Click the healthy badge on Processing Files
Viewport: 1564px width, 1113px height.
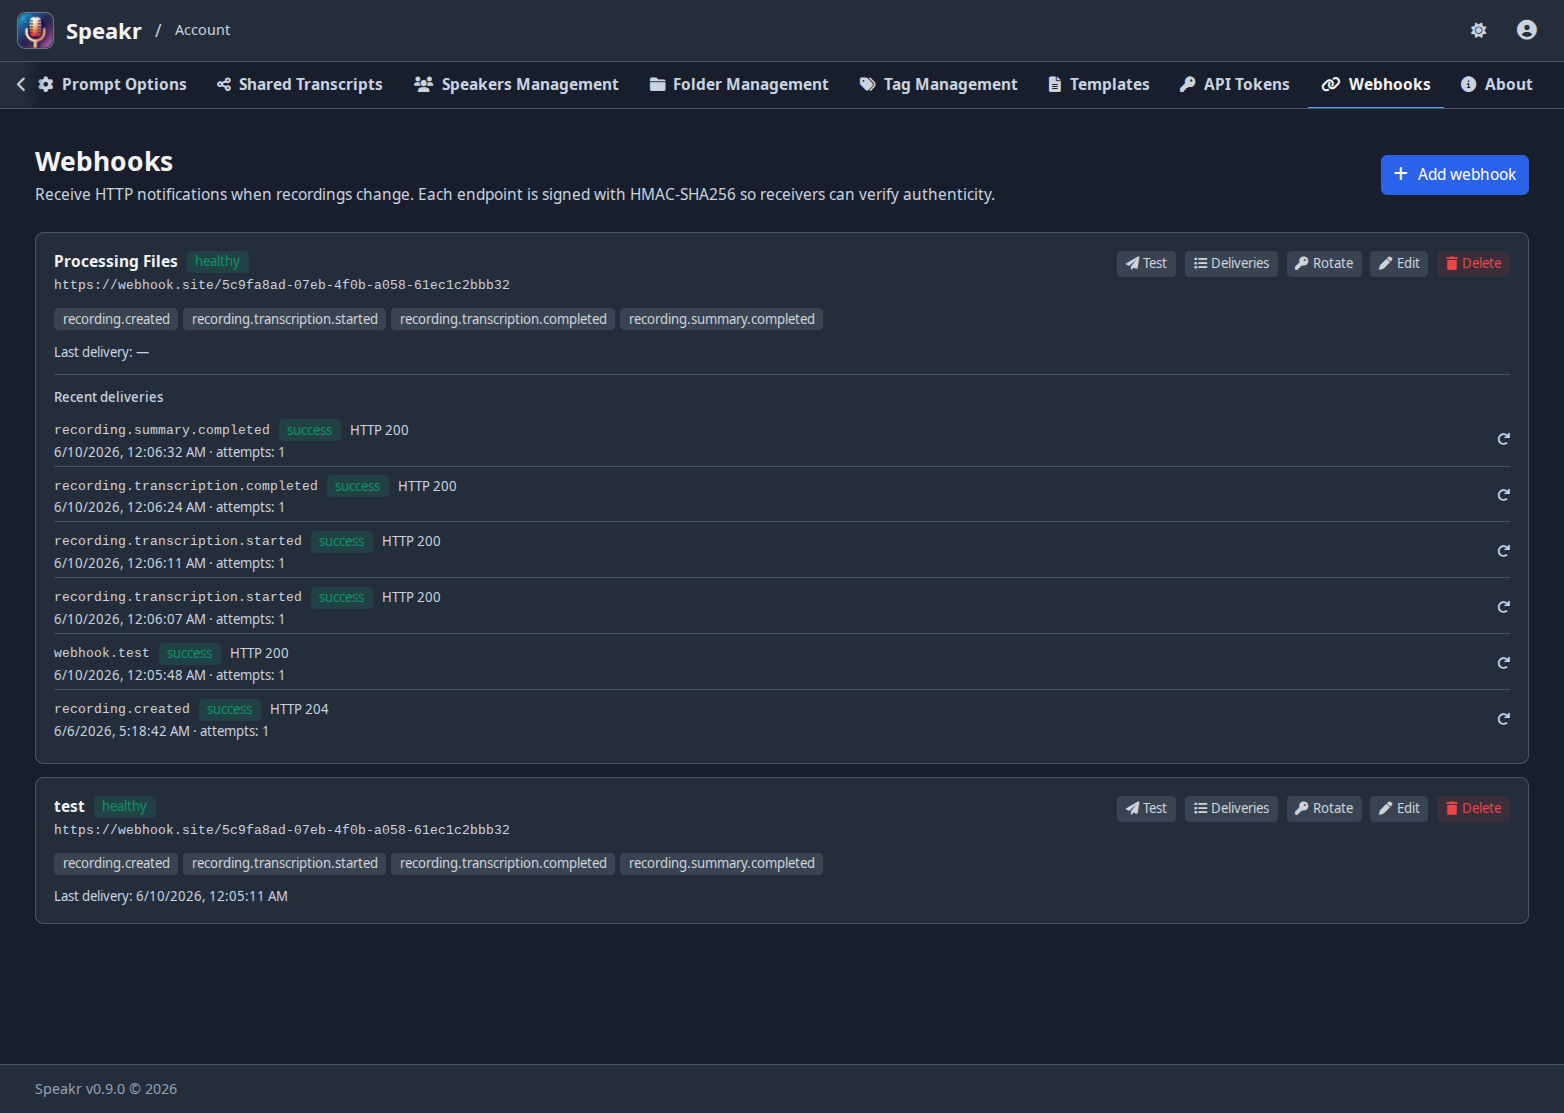click(x=217, y=261)
